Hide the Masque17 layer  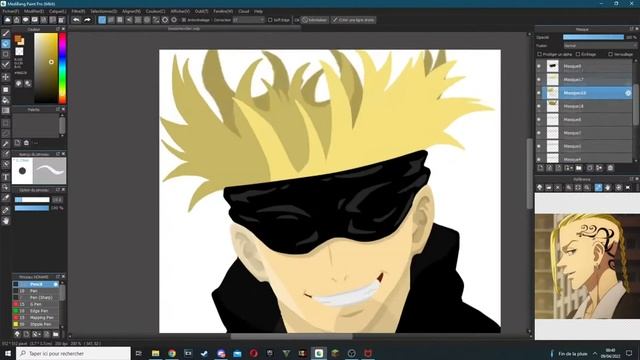(x=539, y=80)
